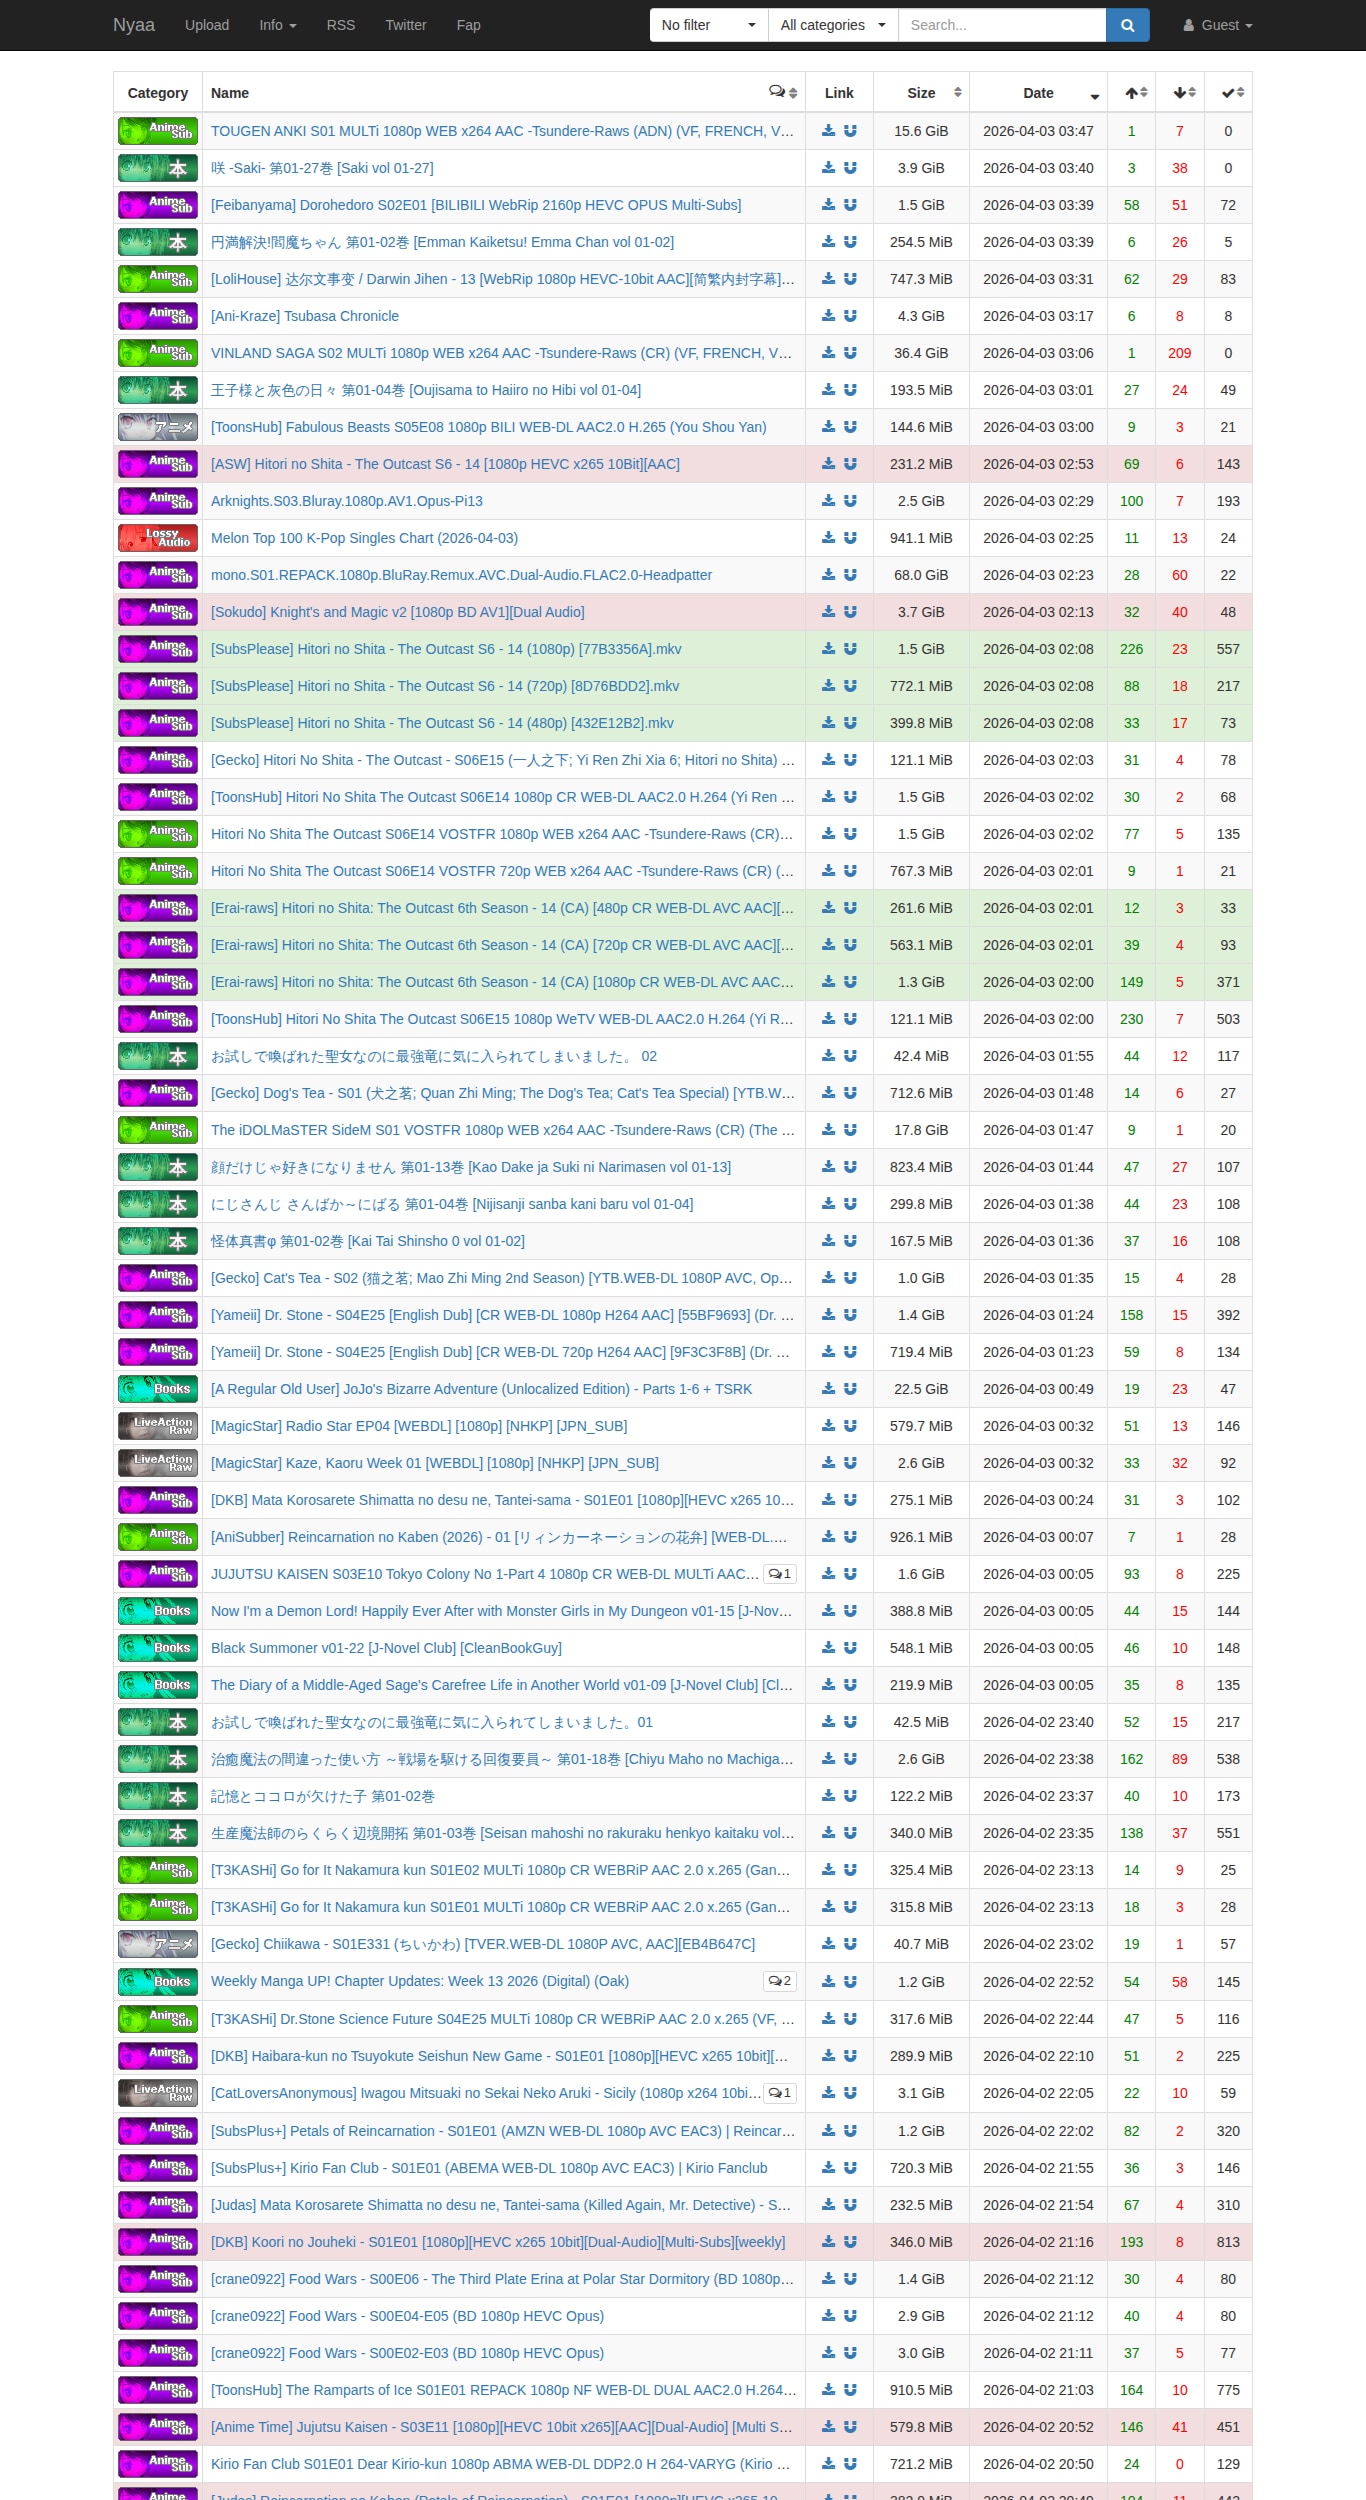This screenshot has width=1366, height=2500.
Task: Click Anime Sub category icon for TOUGEN ANKI row
Action: pyautogui.click(x=158, y=131)
